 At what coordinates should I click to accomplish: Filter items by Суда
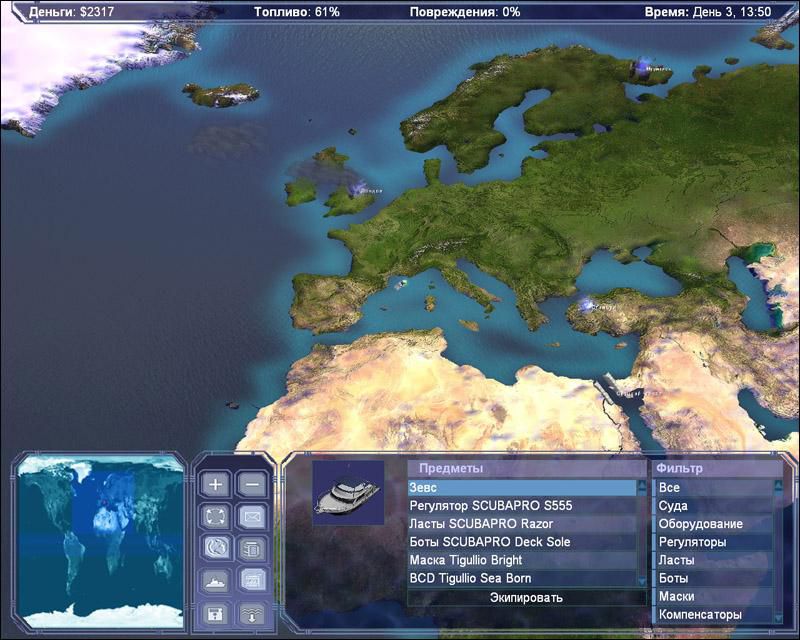coord(711,506)
